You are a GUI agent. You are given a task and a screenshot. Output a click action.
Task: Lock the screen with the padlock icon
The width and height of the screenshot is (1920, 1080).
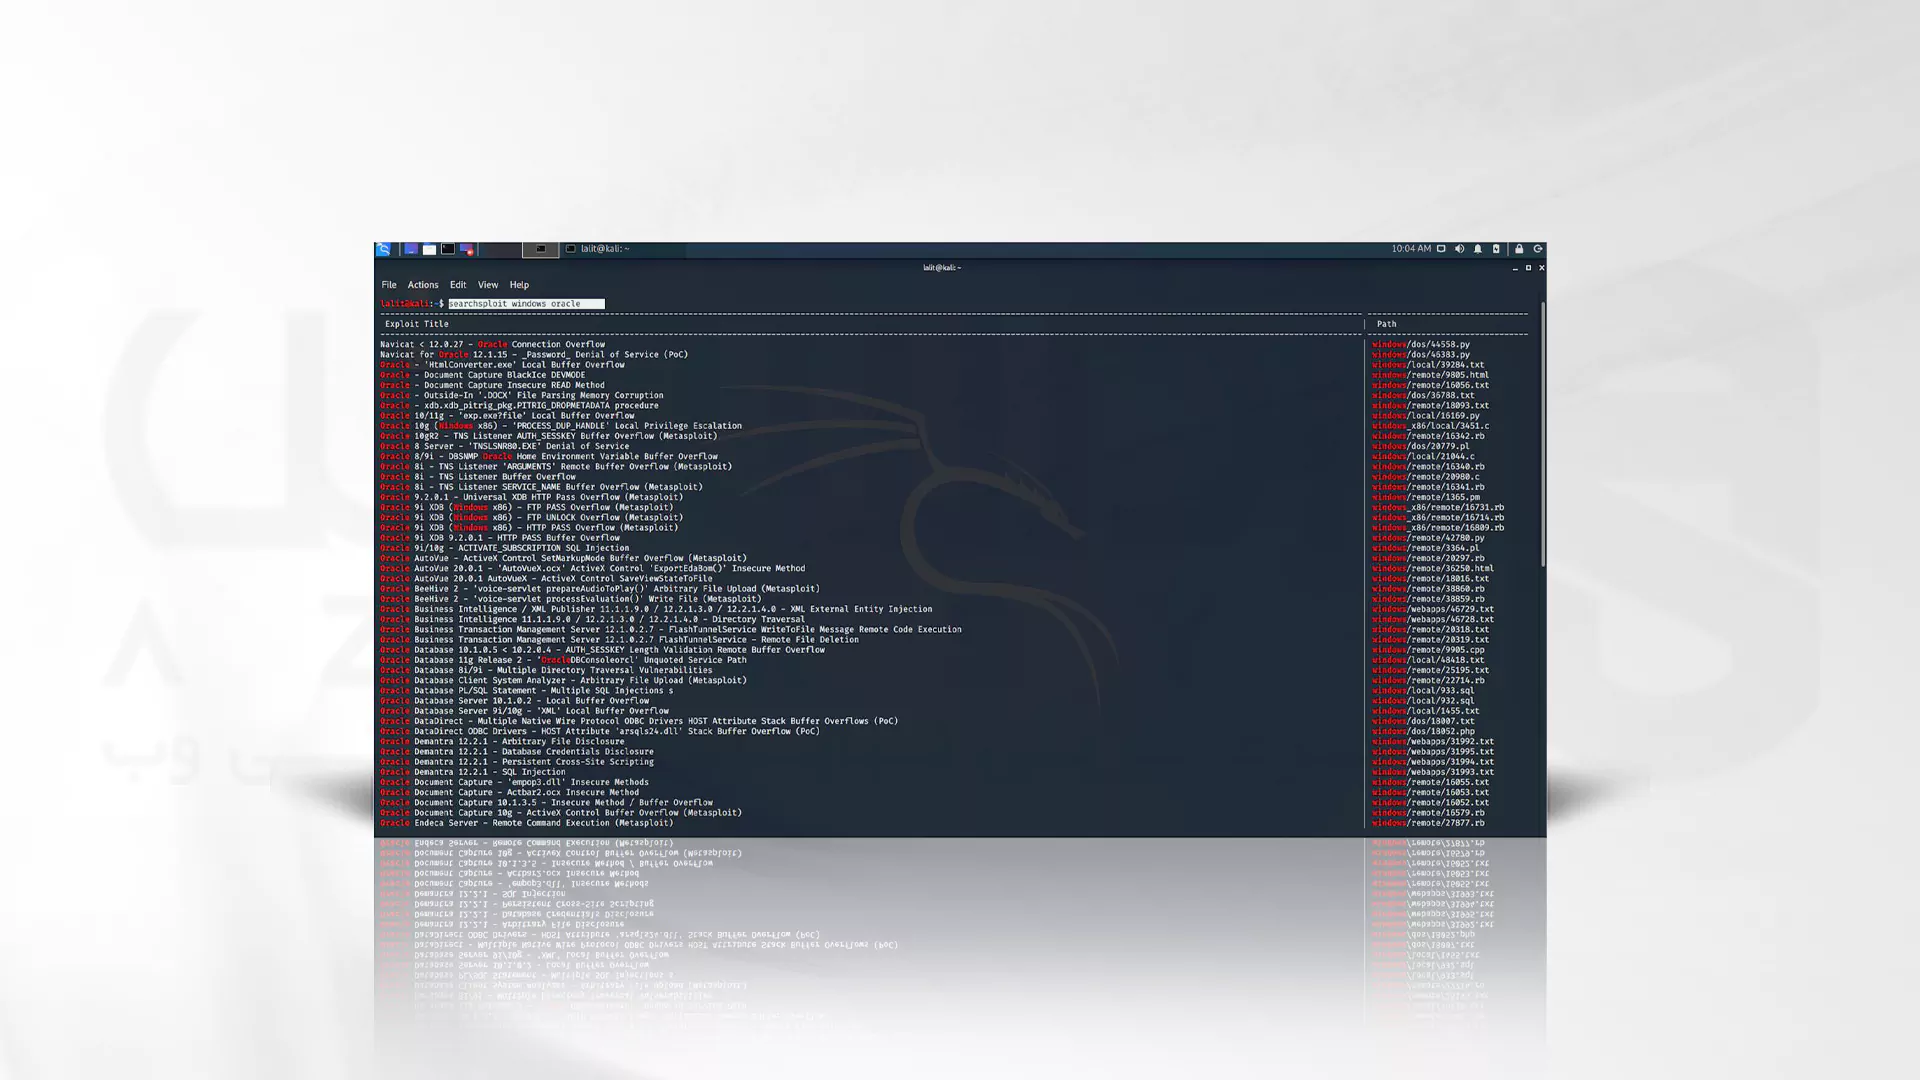click(x=1519, y=249)
